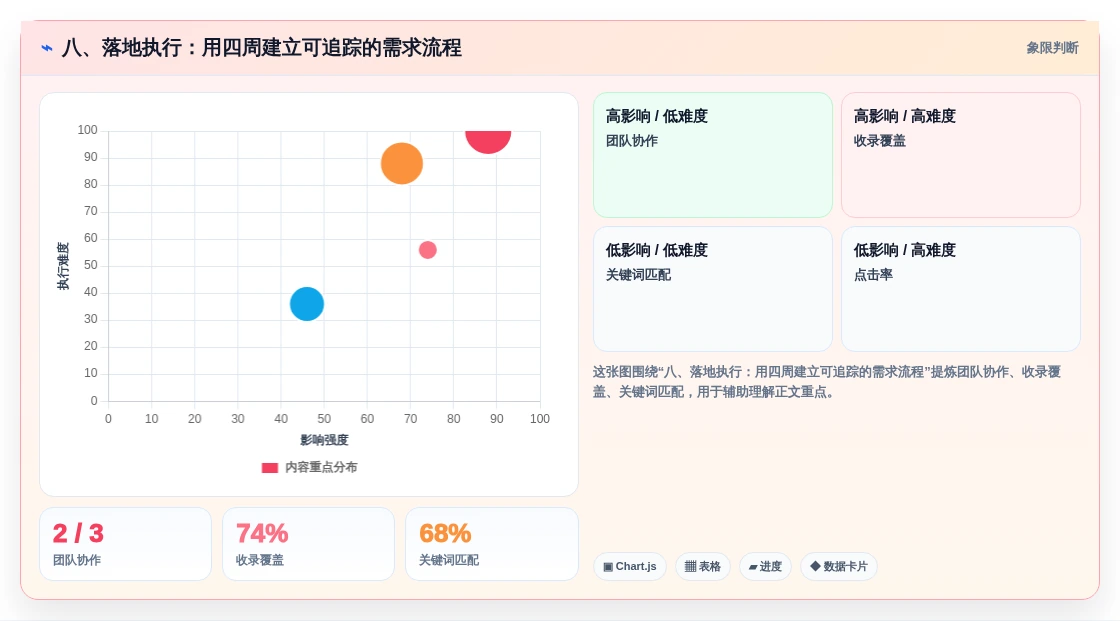Click the description paragraph starting 这张图围绕
Screen dimensions: 1120x621
(x=826, y=382)
